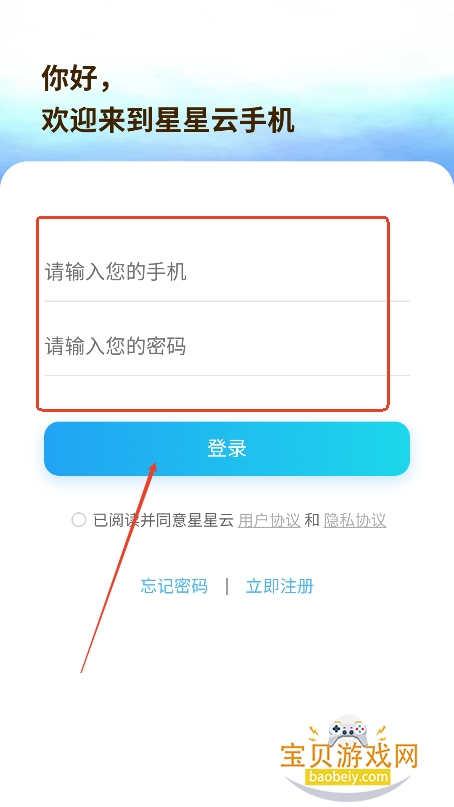The height and width of the screenshot is (807, 454).
Task: Click the 你好, greeting heading
Action: point(76,79)
